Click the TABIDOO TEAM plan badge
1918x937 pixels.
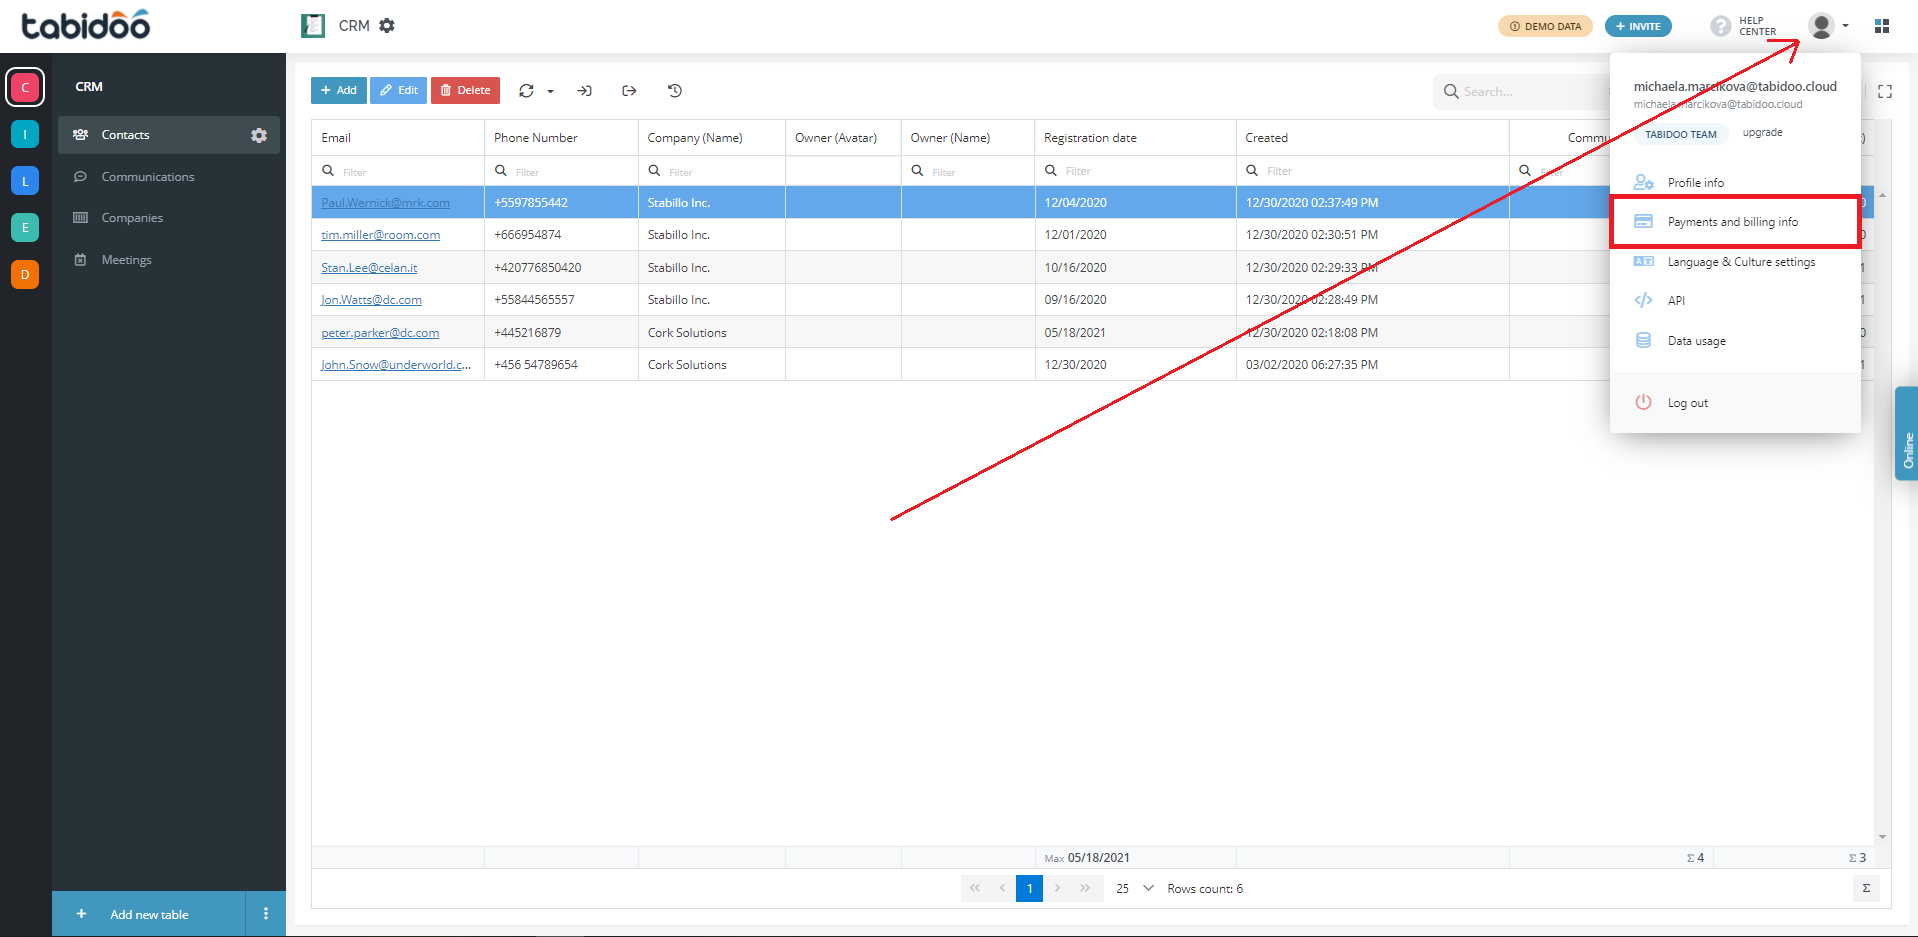coord(1680,134)
